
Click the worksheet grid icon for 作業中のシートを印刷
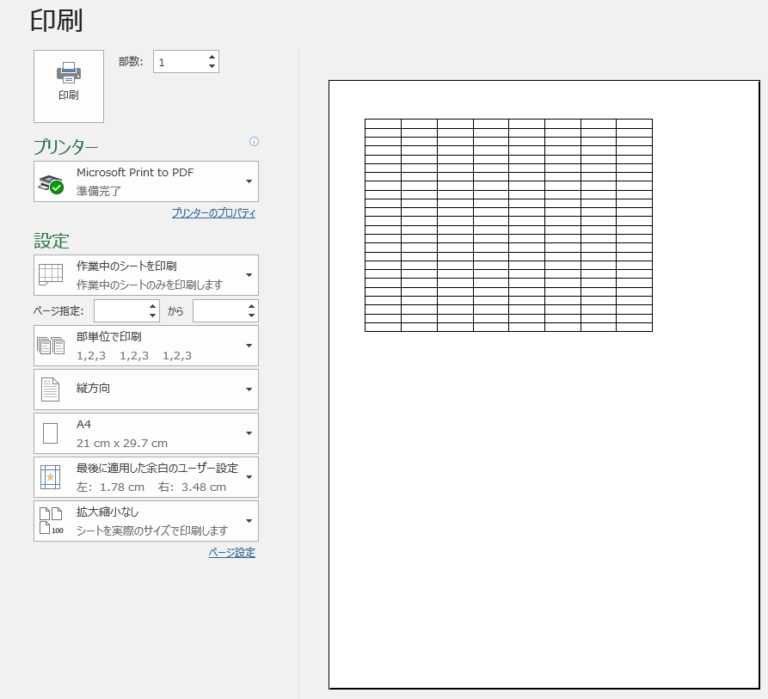[x=50, y=275]
